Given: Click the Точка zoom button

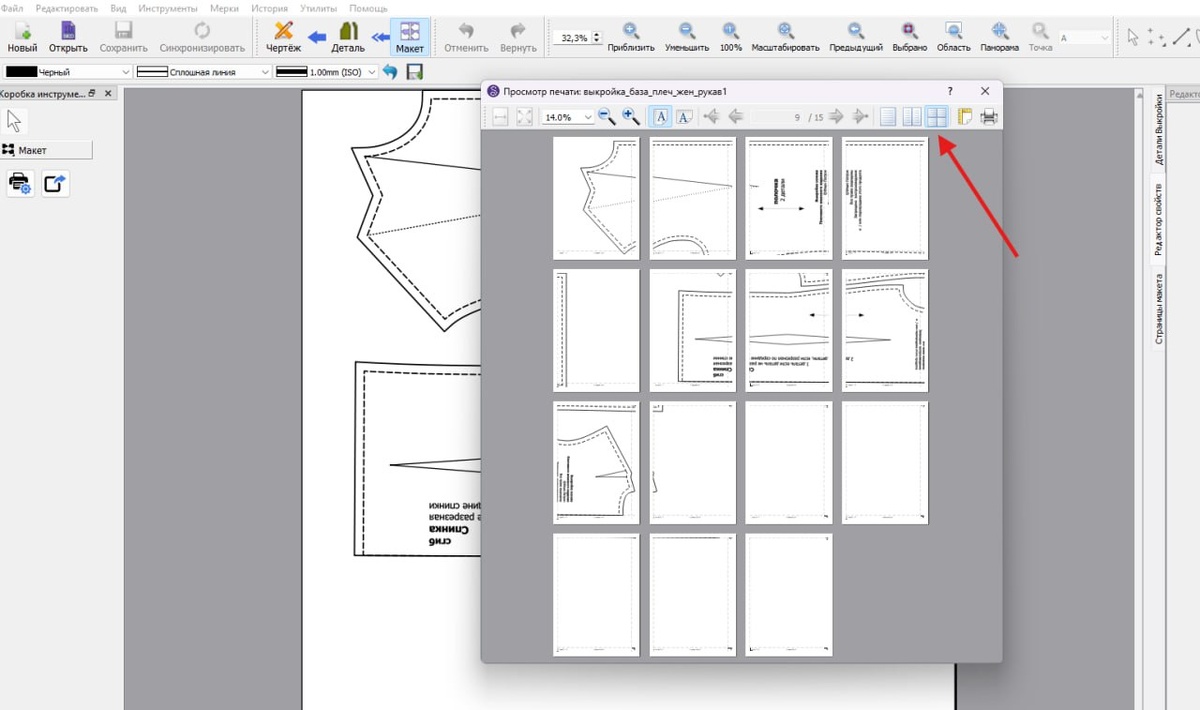Looking at the screenshot, I should point(1040,37).
